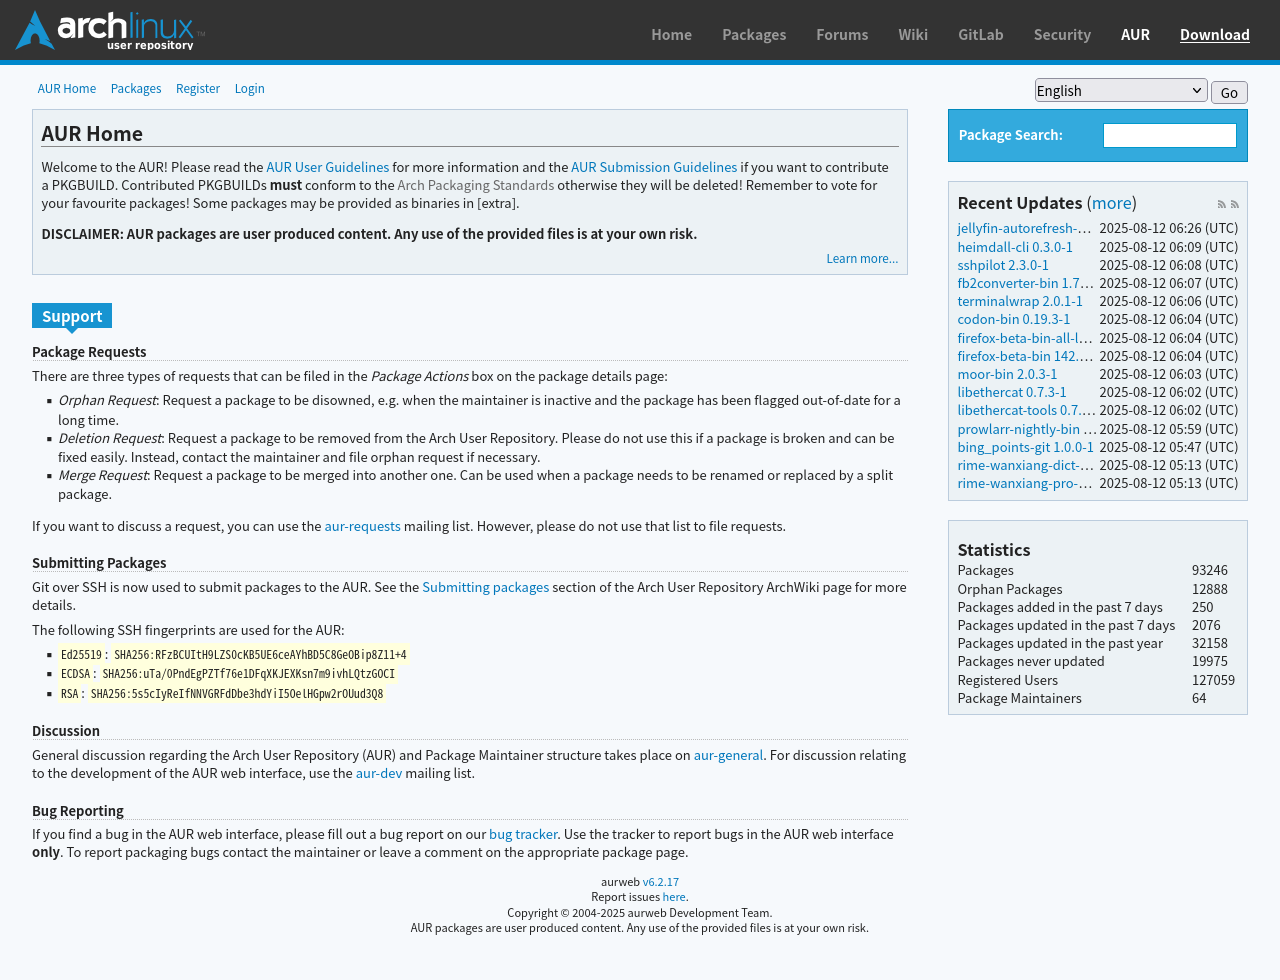Open the bug tracker link

(x=523, y=834)
